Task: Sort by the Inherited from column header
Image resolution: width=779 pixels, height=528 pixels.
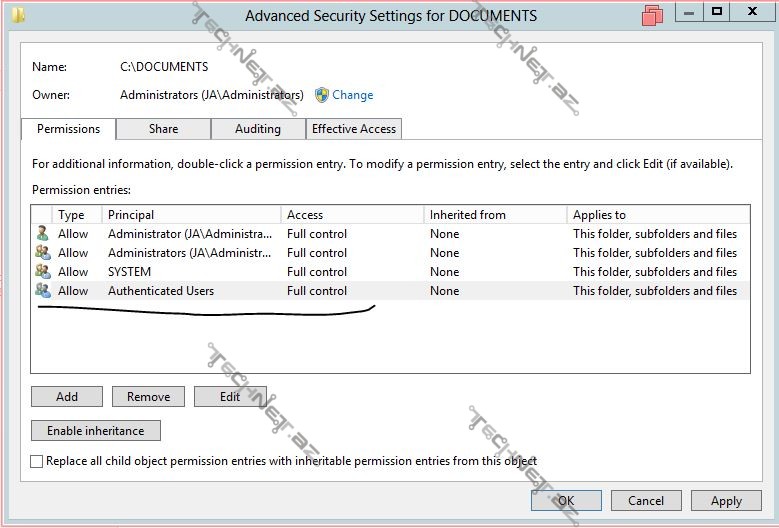Action: [493, 215]
